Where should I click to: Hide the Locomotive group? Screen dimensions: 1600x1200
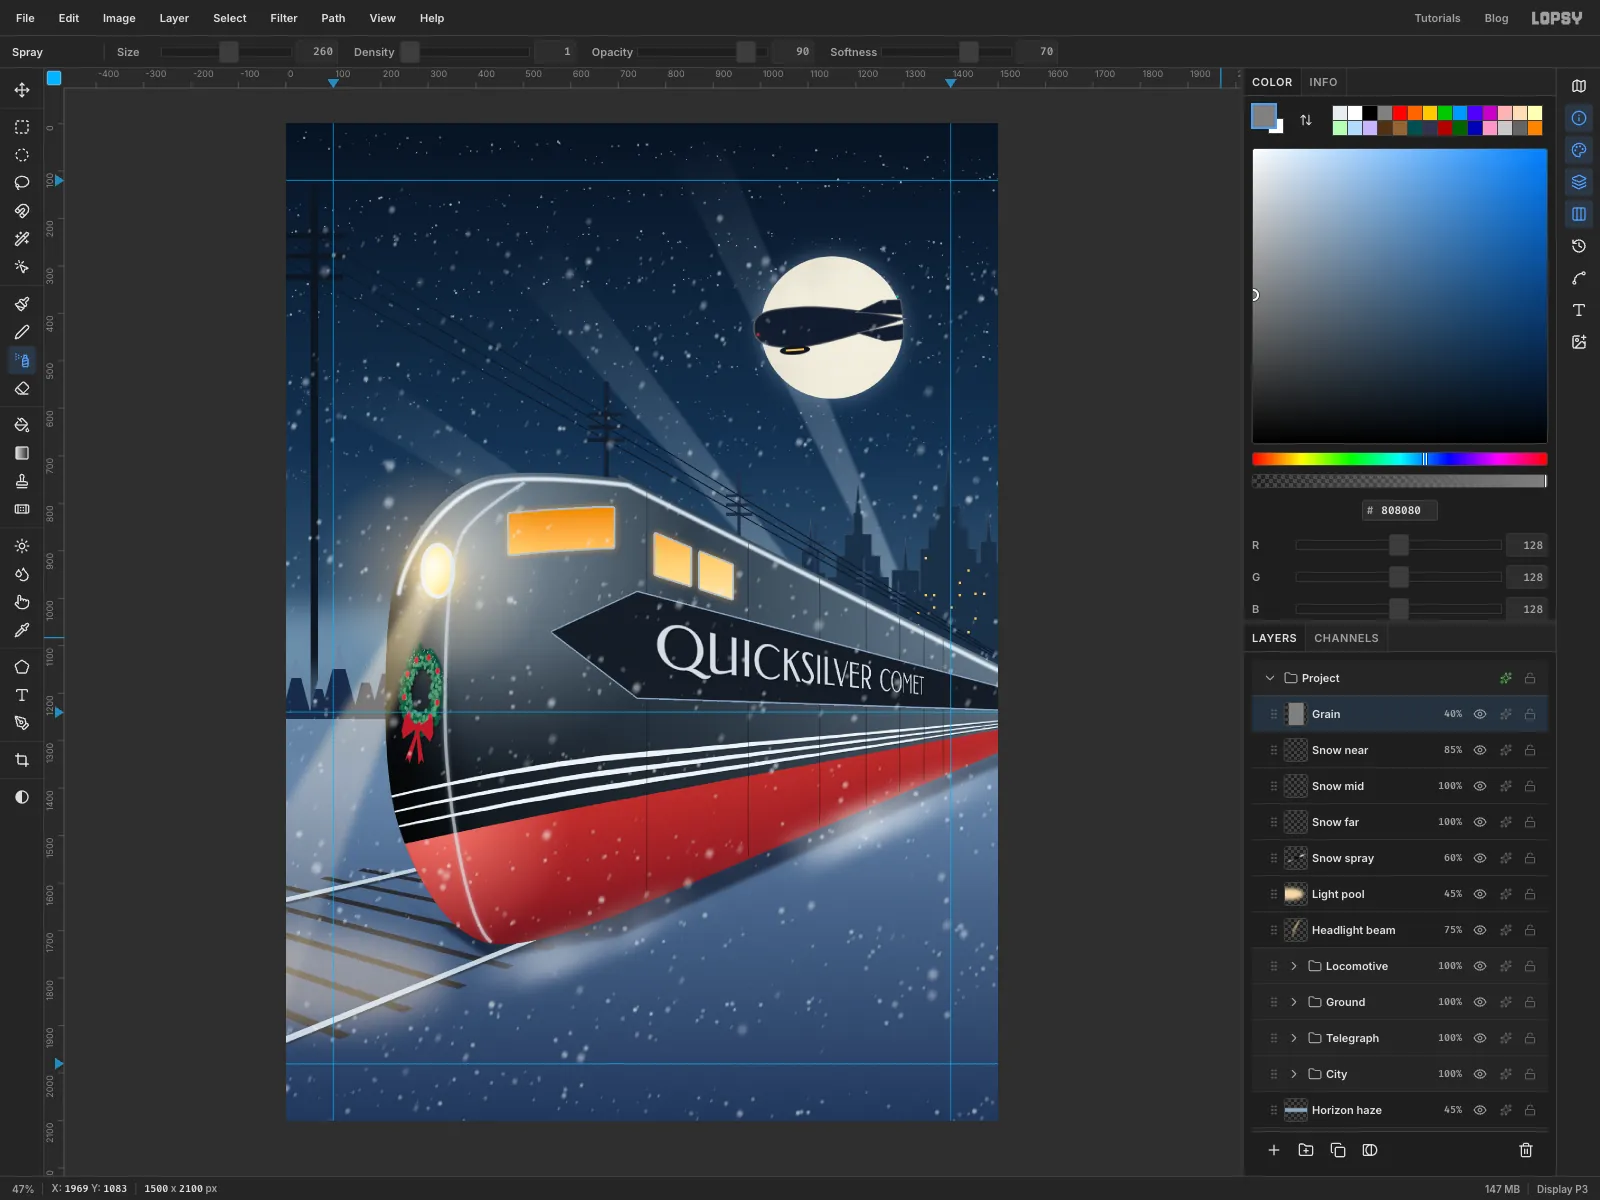[1480, 966]
